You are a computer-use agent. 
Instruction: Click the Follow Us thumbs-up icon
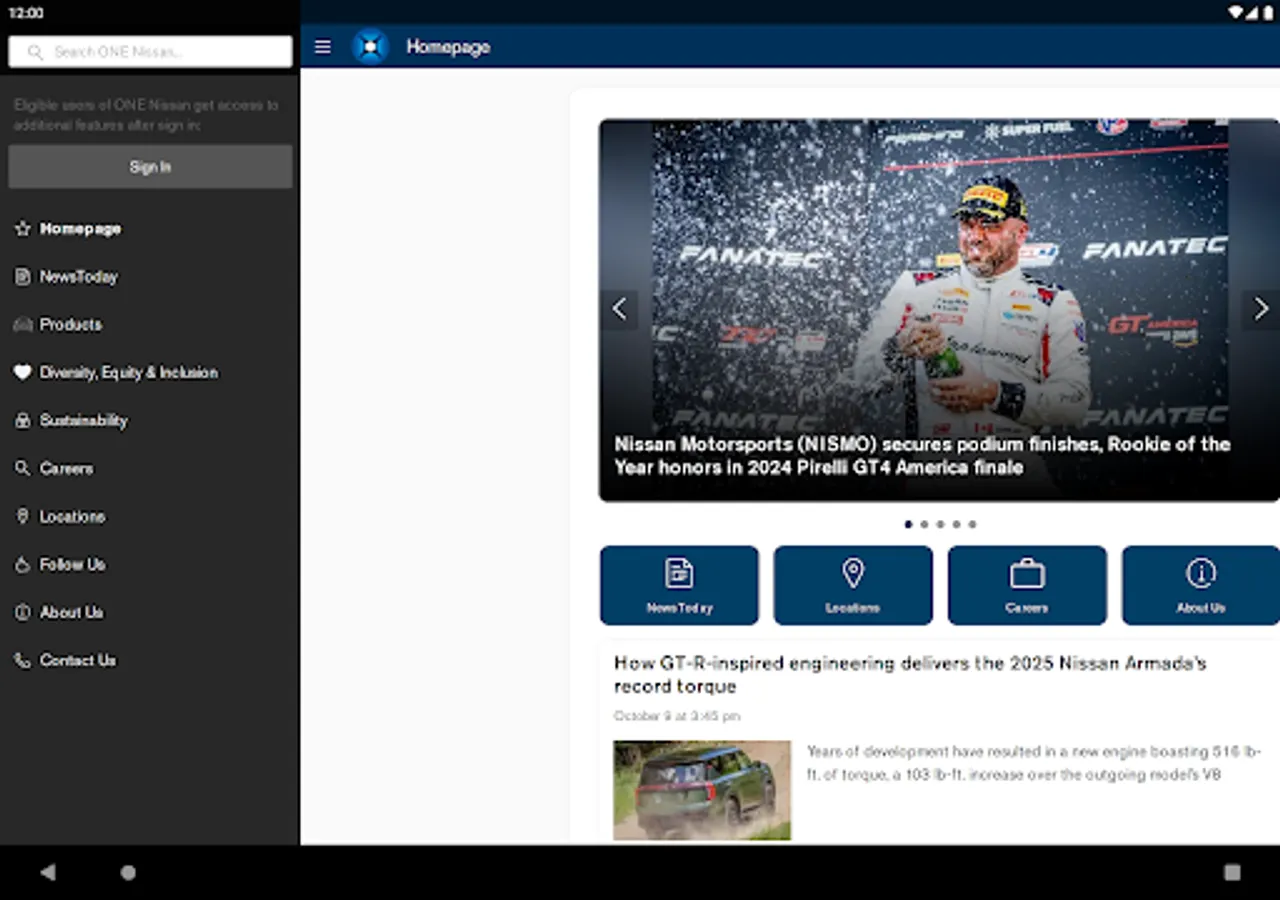[x=22, y=564]
